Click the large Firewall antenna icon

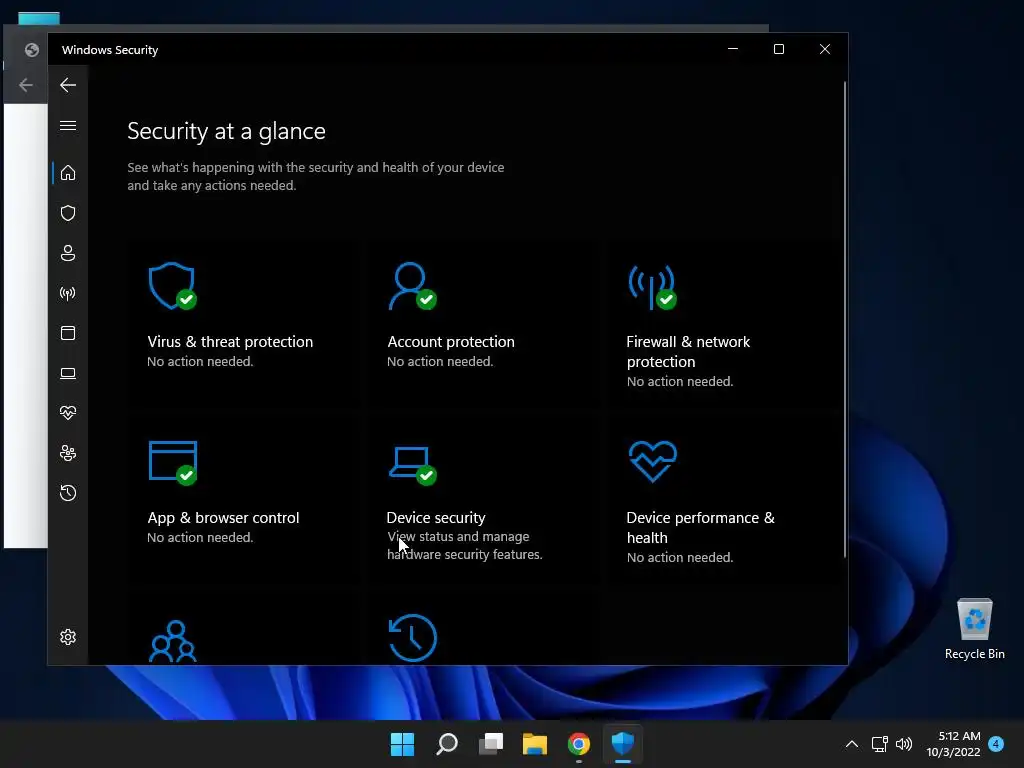[x=652, y=287]
